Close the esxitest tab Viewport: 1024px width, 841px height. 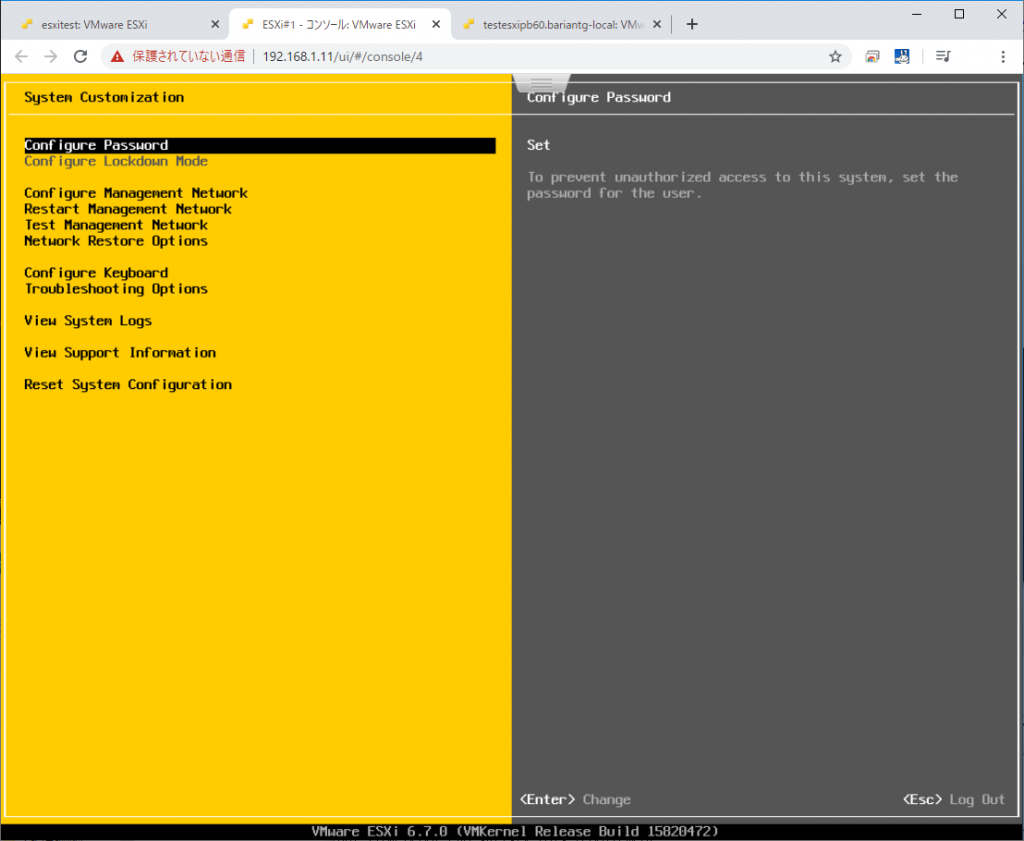pos(215,25)
